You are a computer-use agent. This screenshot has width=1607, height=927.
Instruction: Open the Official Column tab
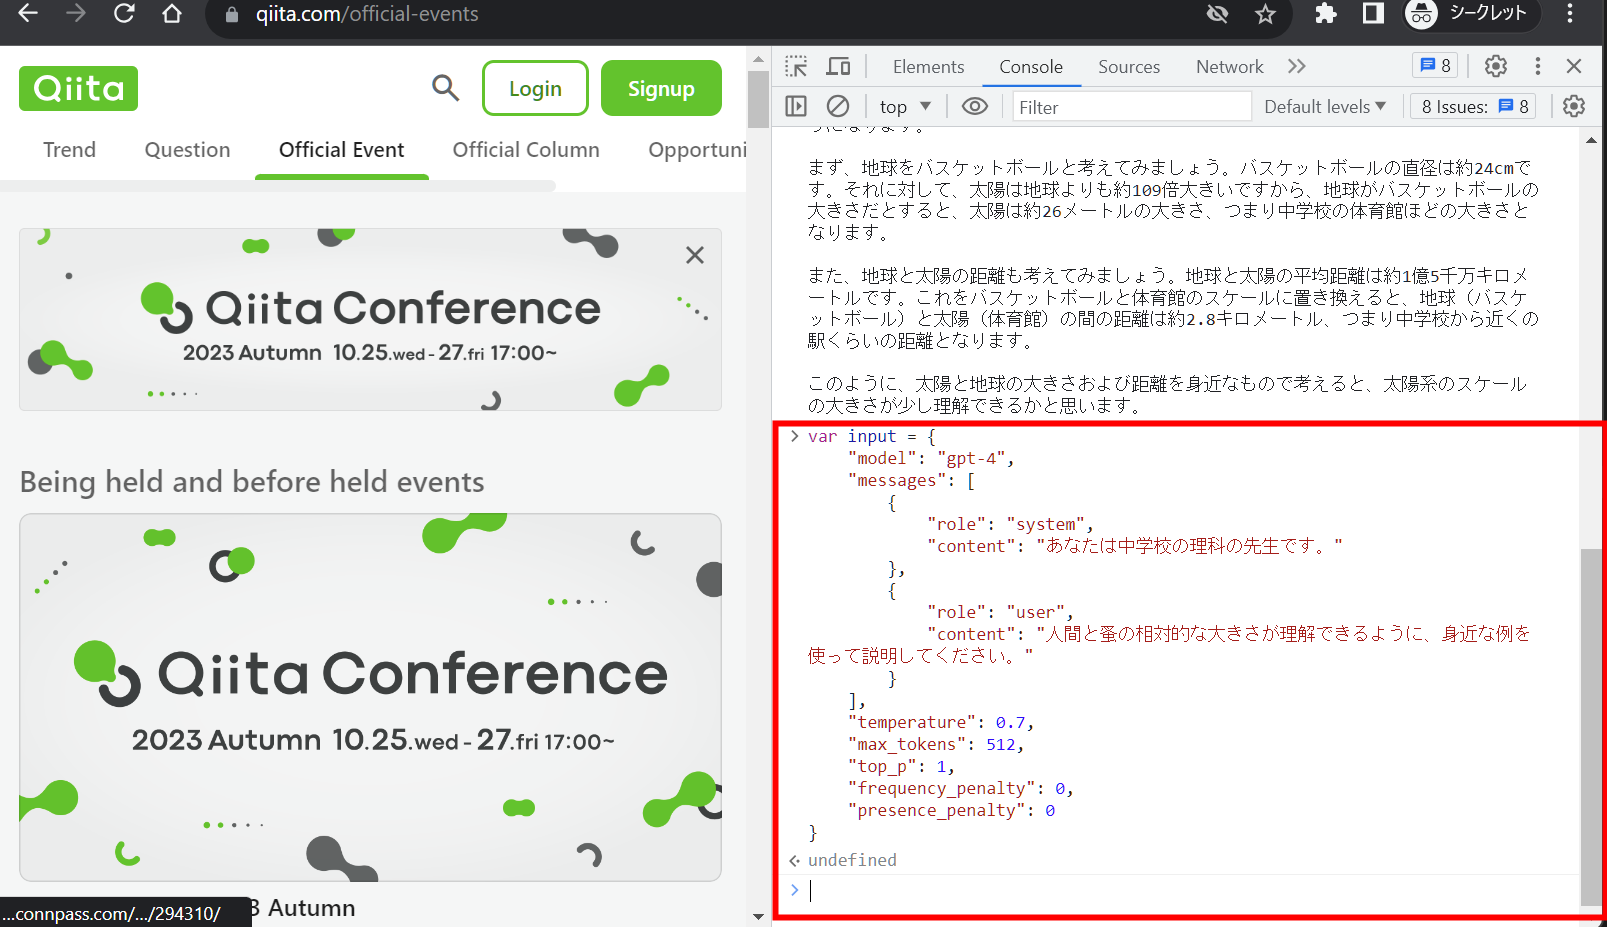pos(526,150)
